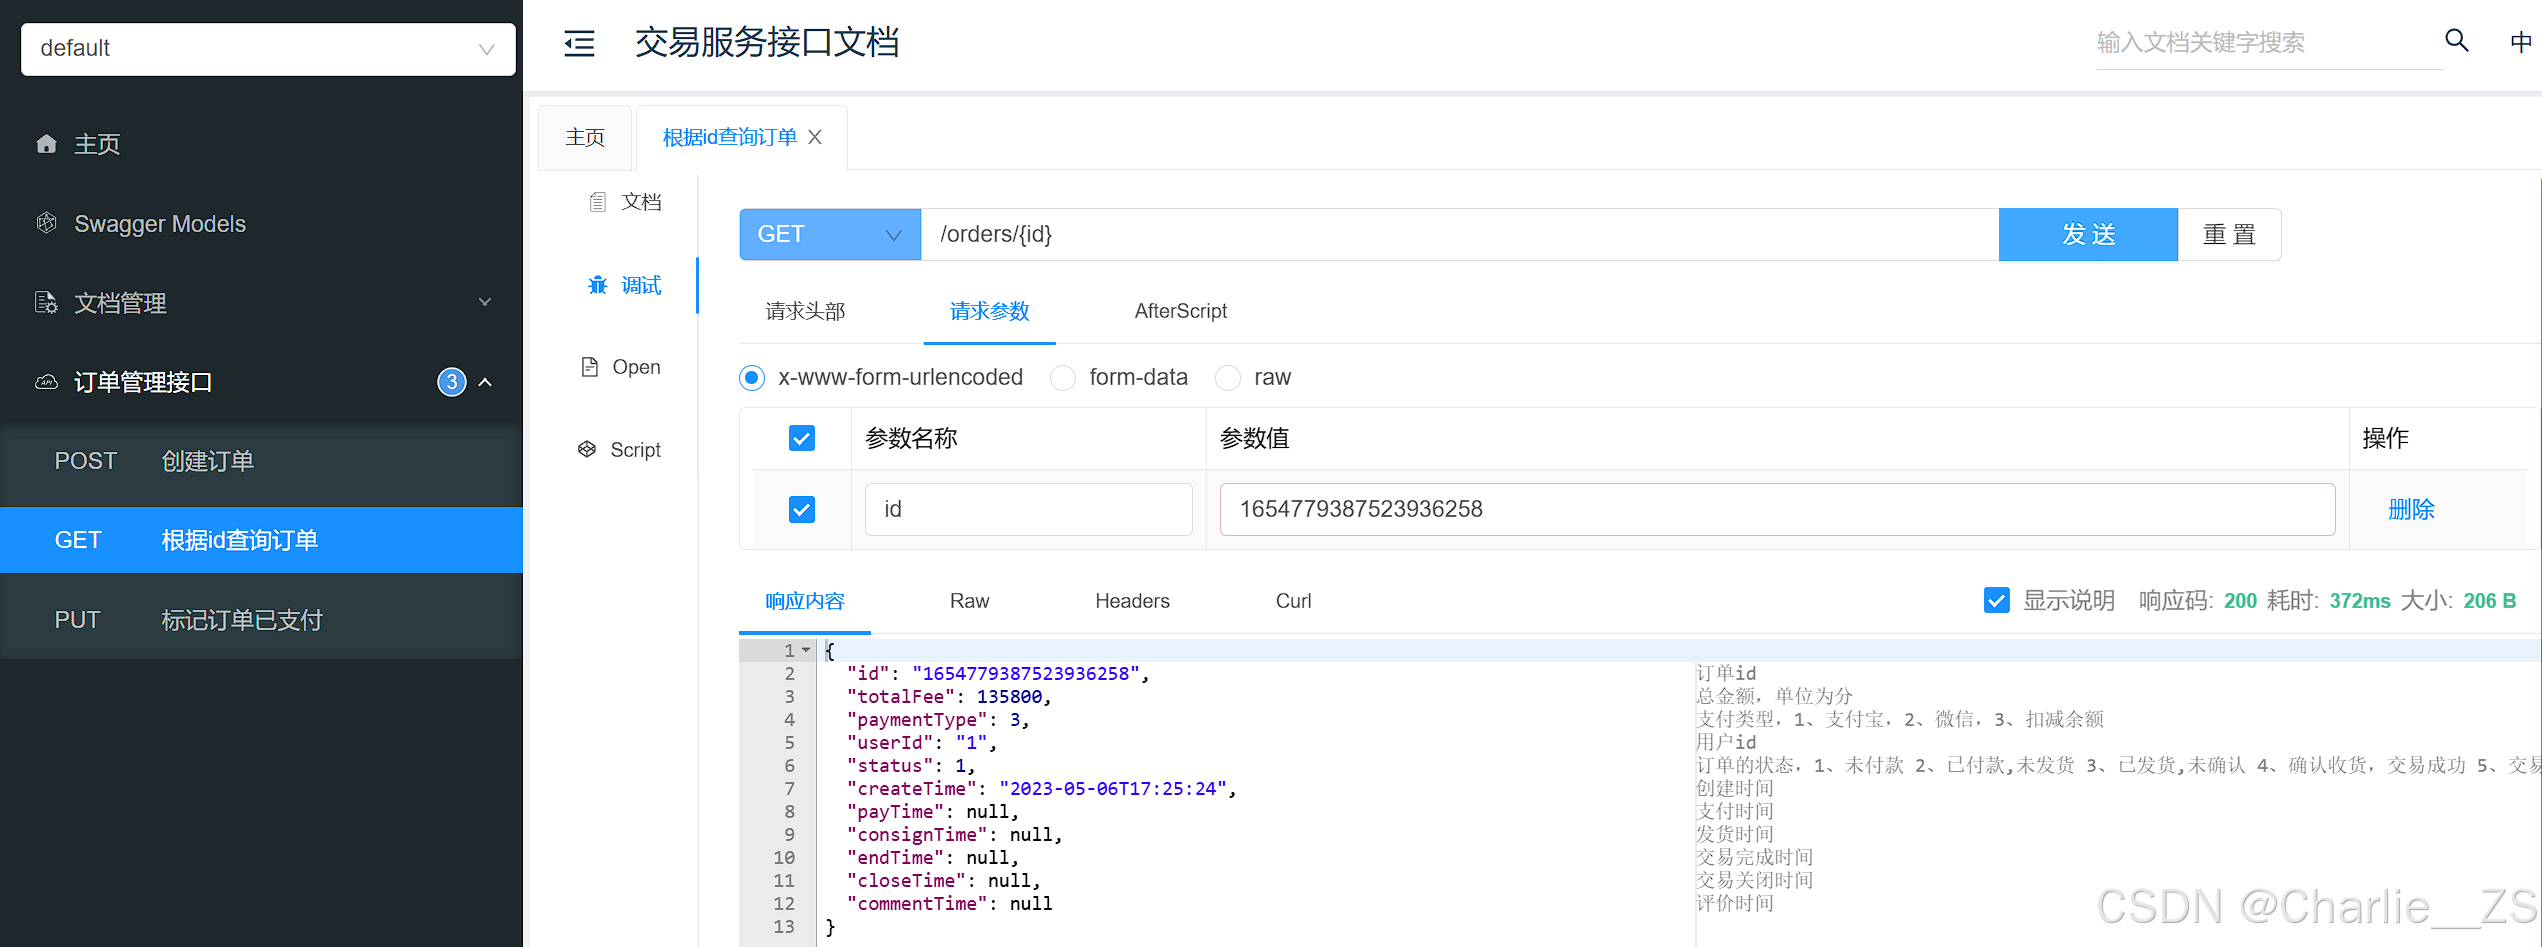Viewport: 2542px width, 947px height.
Task: Click the 删除 link for id
Action: pyautogui.click(x=2411, y=509)
